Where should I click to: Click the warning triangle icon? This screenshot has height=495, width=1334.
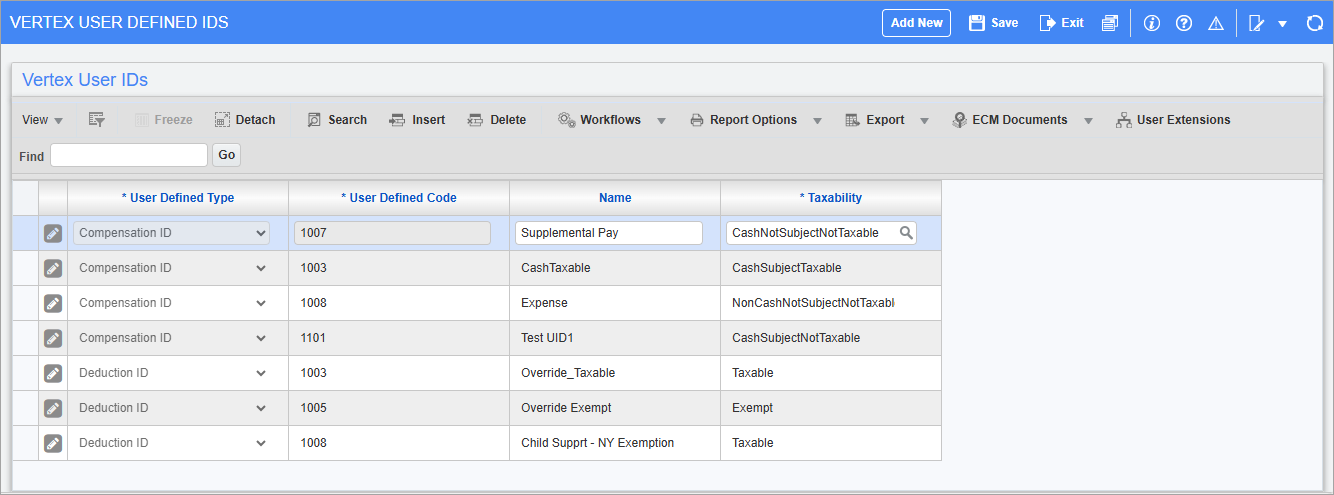click(x=1216, y=23)
